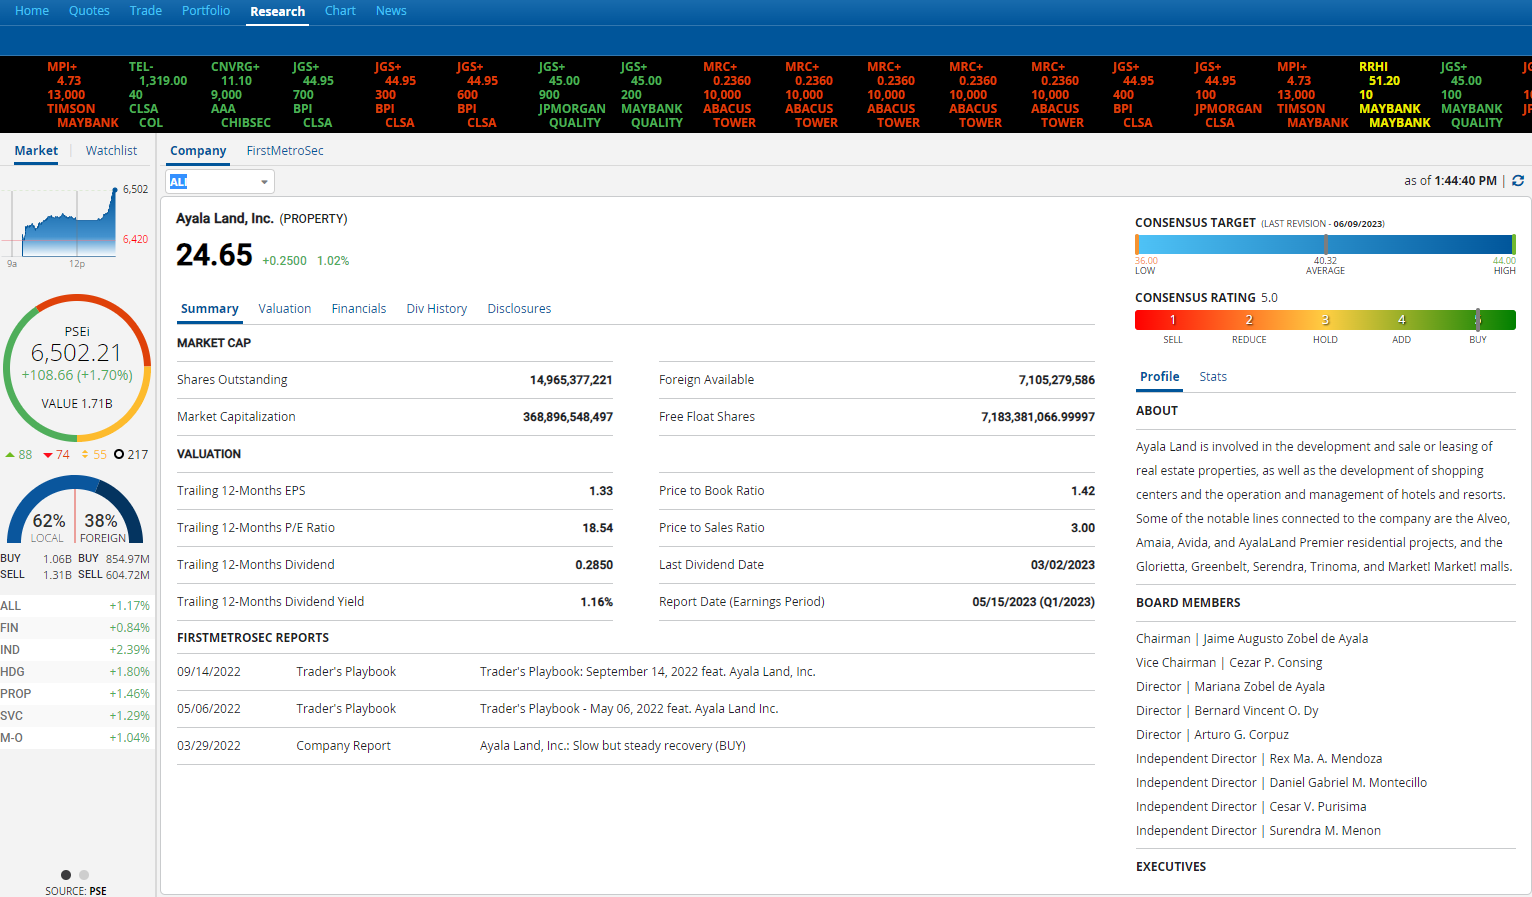1532x897 pixels.
Task: Open the Financials tab
Action: 359,309
